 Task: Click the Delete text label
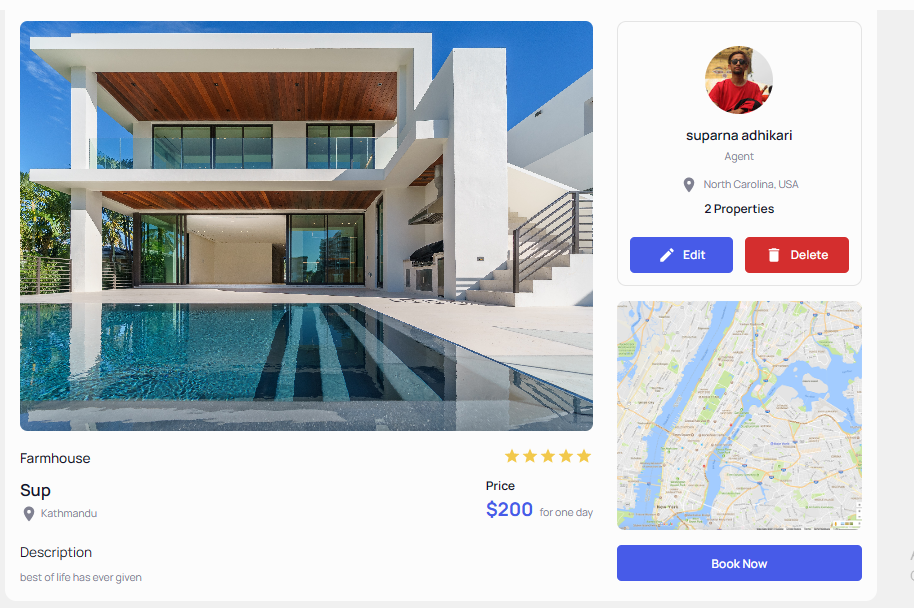(809, 255)
